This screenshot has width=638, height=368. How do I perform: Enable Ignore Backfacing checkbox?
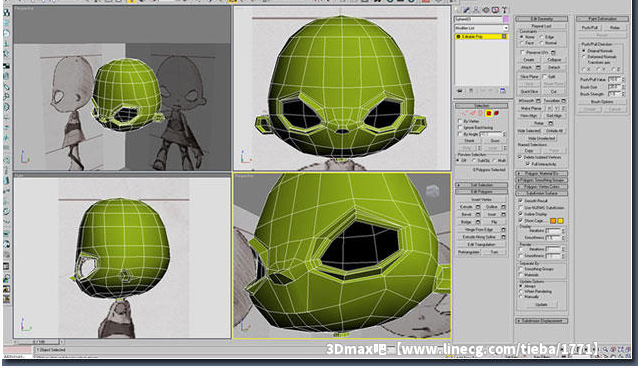(460, 127)
